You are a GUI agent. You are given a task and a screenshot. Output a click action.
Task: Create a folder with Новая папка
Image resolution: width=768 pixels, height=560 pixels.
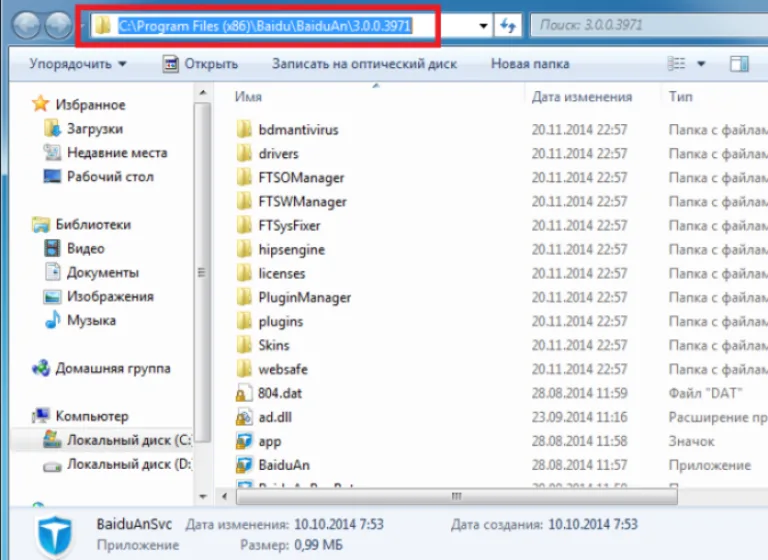[530, 64]
